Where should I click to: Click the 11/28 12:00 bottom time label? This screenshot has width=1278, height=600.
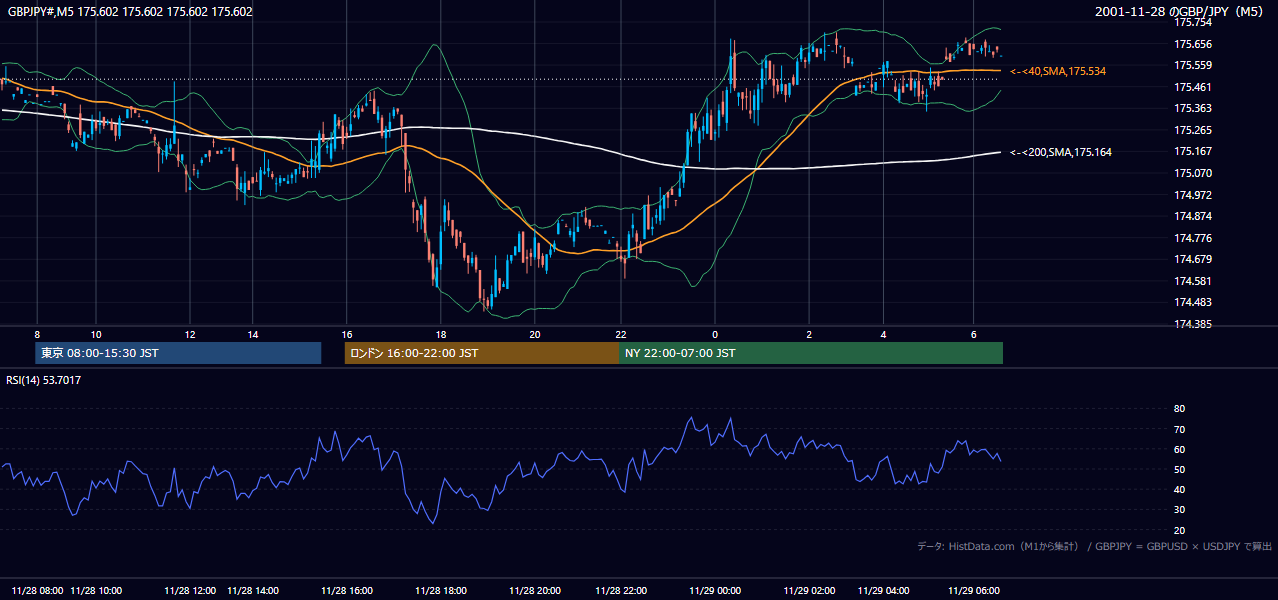click(192, 591)
